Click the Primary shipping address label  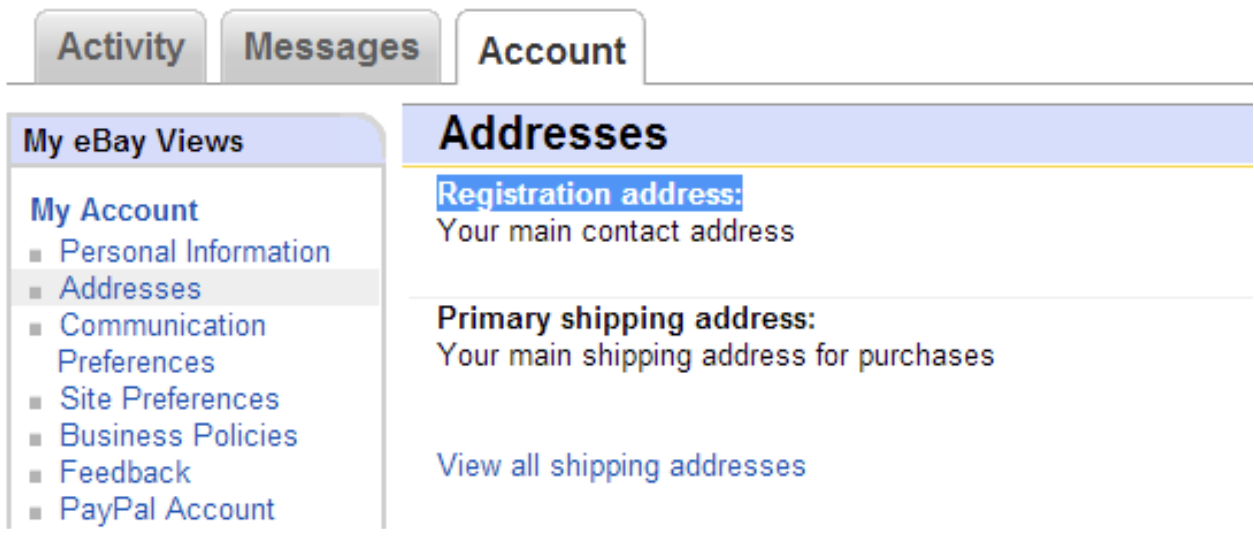pos(626,319)
